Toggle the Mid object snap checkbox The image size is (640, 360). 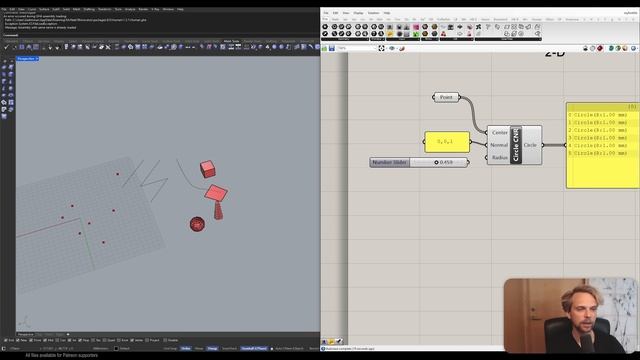(x=45, y=340)
